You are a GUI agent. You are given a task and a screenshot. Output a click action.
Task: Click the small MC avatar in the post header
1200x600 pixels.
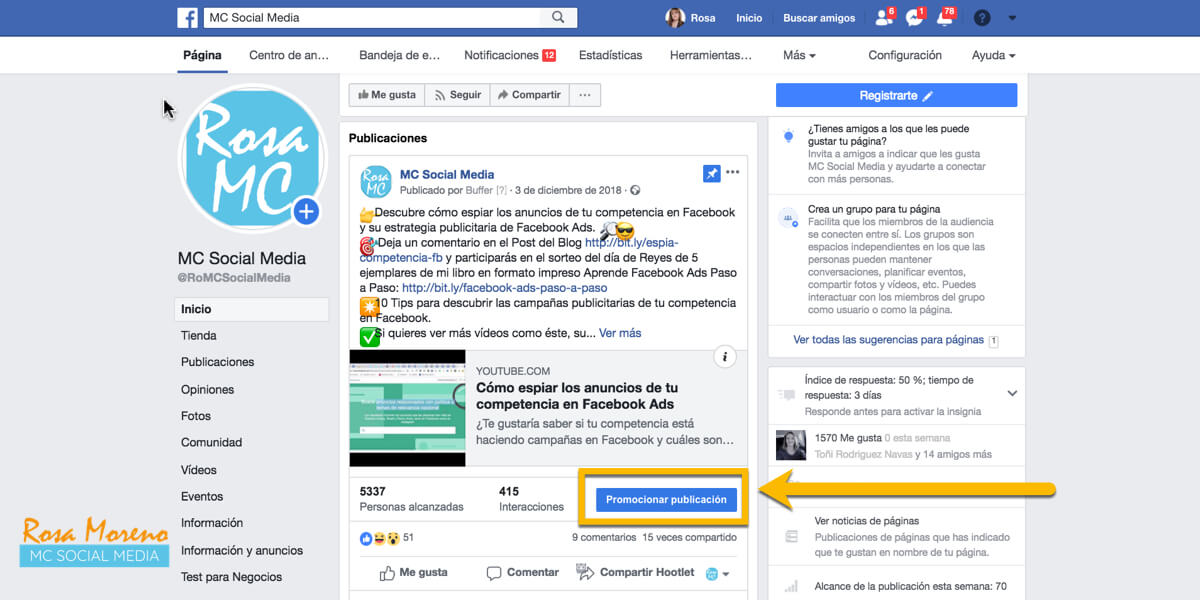coord(376,181)
